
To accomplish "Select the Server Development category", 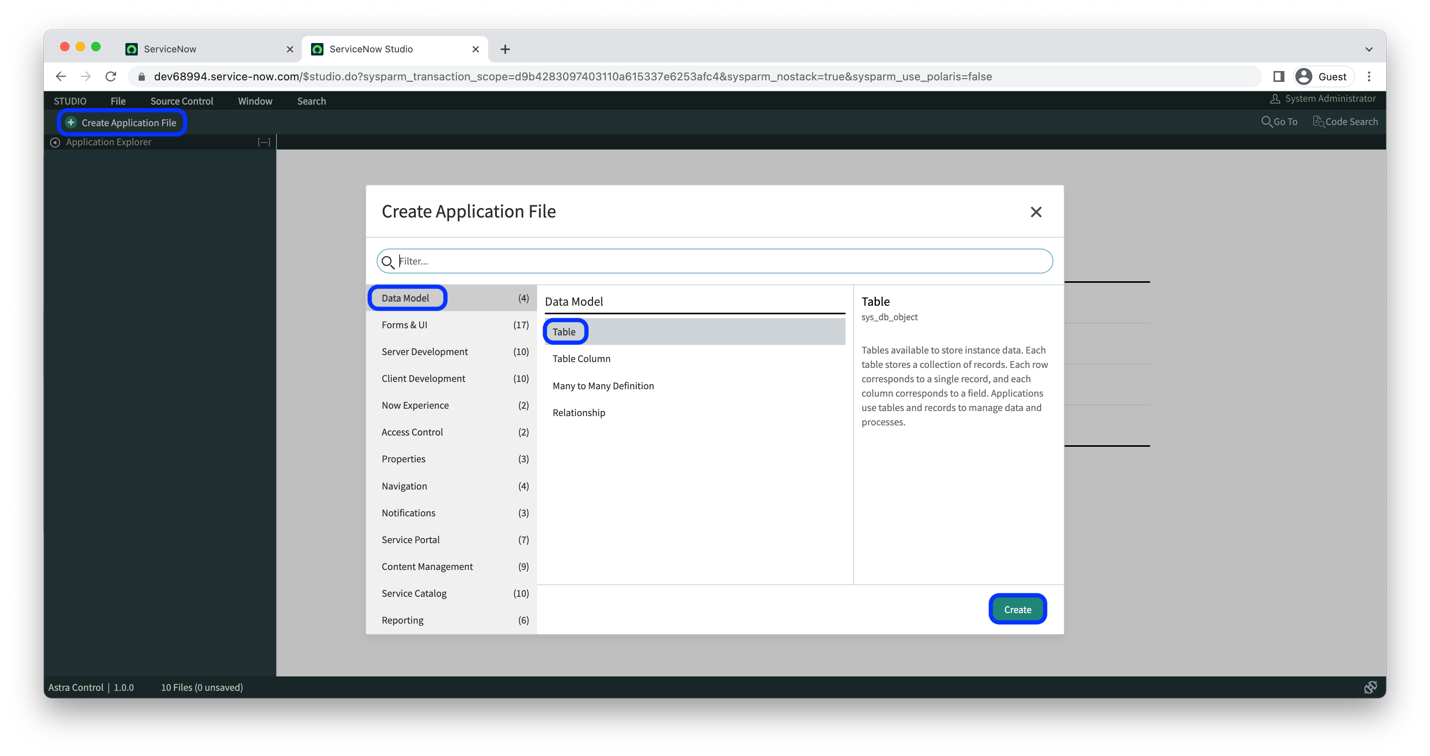I will click(452, 352).
